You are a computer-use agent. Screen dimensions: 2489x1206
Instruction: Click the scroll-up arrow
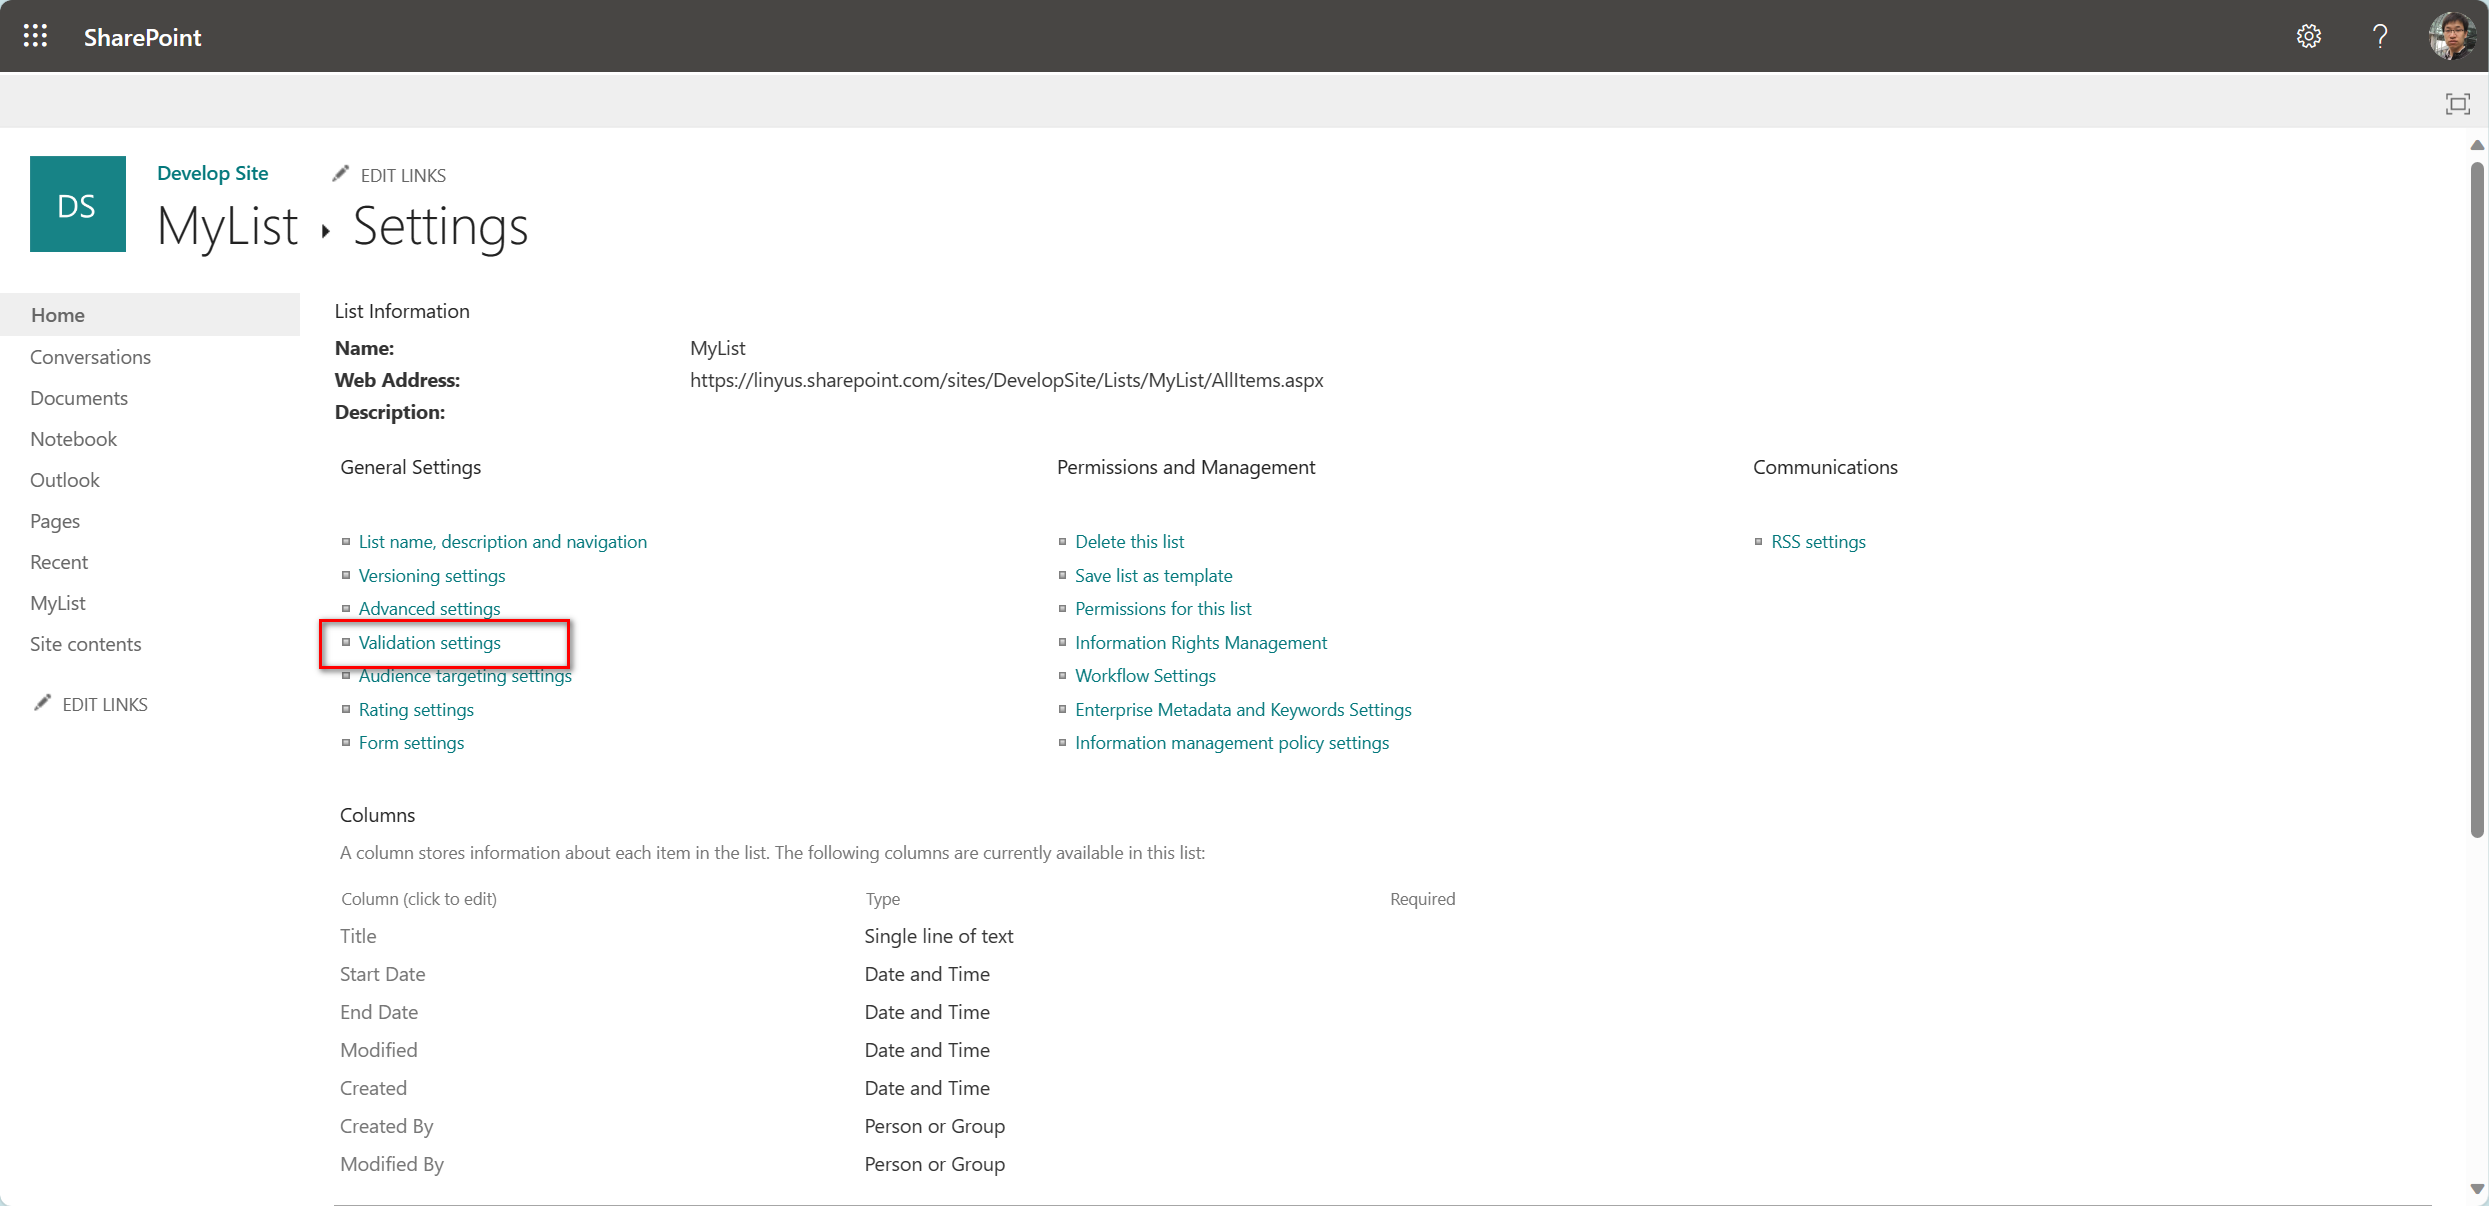coord(2477,145)
